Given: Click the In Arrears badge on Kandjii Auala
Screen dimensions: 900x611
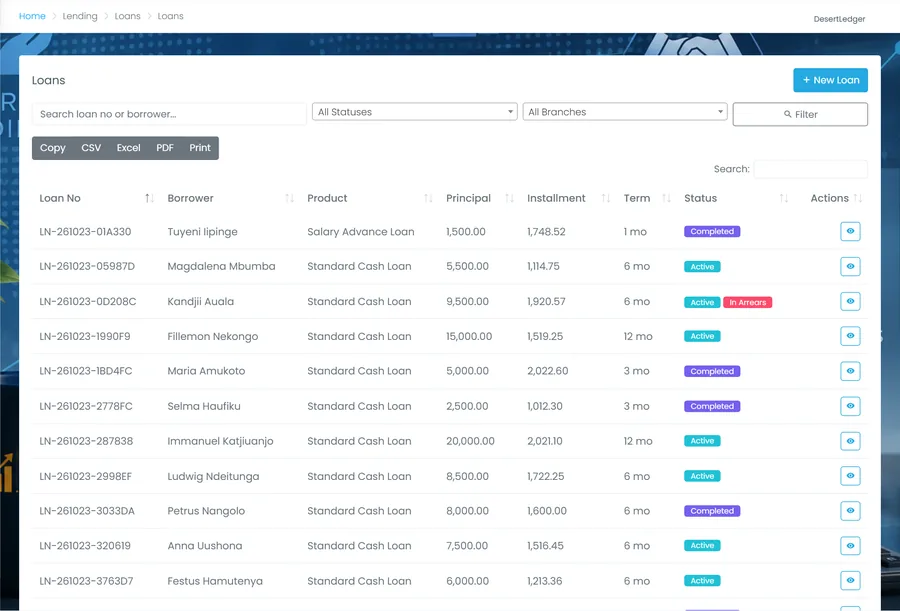Looking at the screenshot, I should (747, 302).
